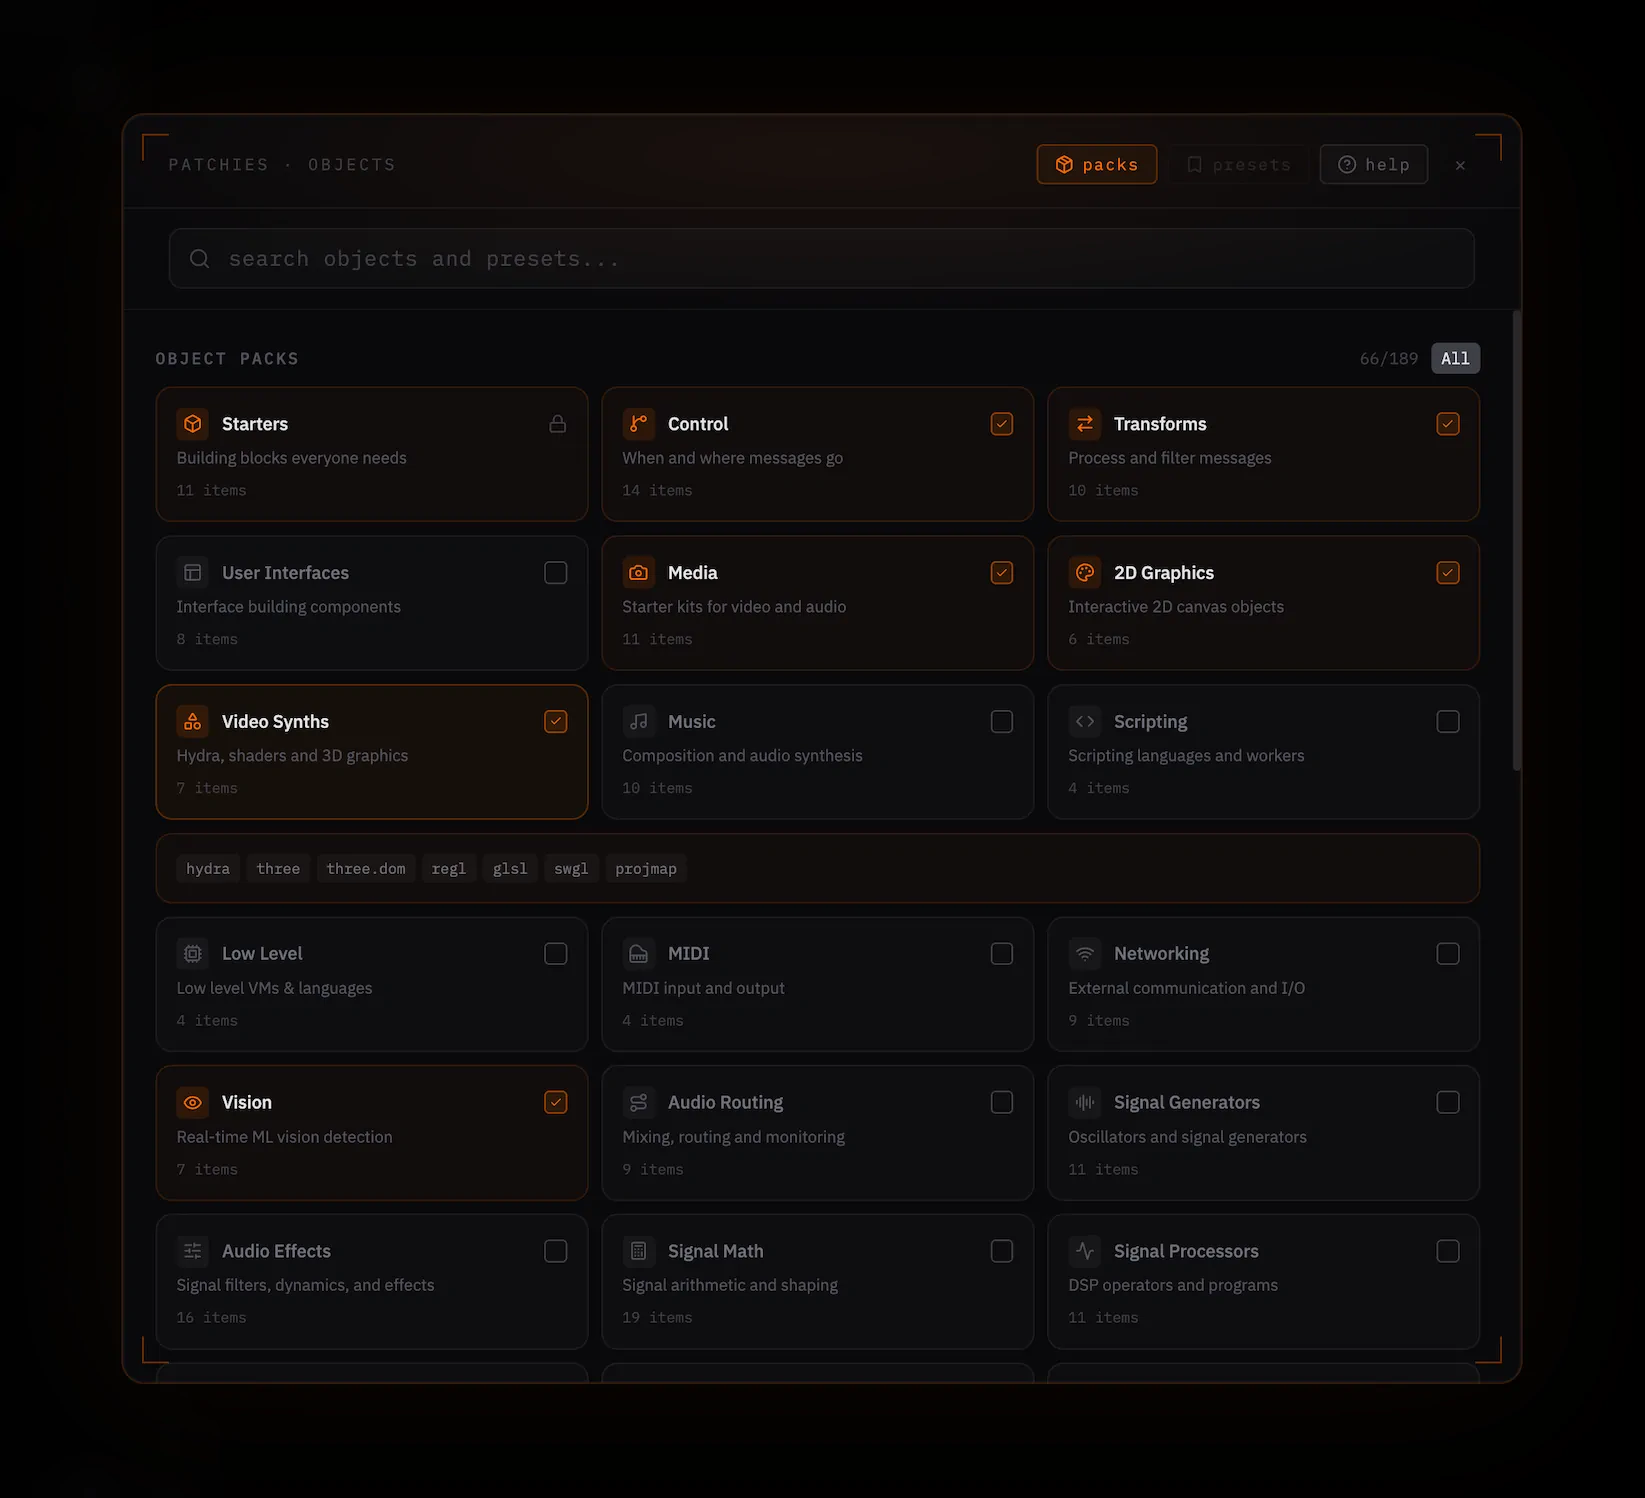Enable the Audio Effects pack checkbox

(555, 1251)
